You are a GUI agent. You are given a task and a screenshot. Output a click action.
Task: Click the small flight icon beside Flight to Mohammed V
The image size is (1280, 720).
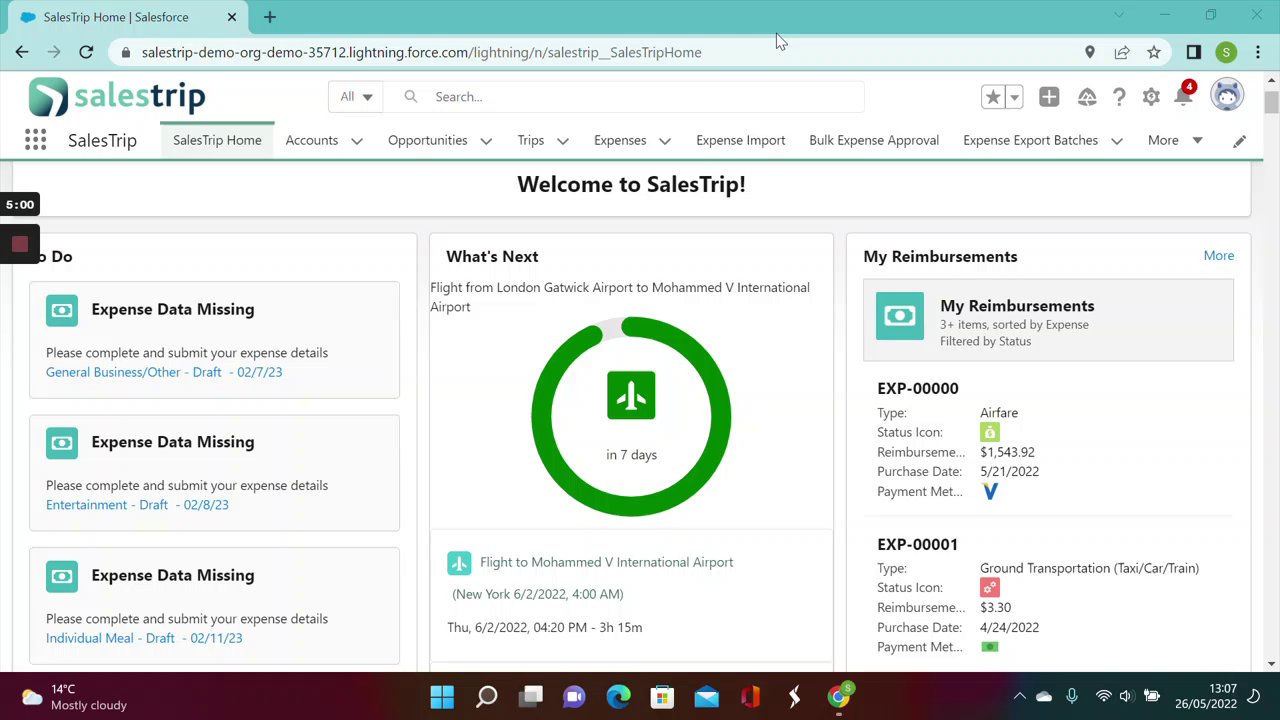pos(459,563)
